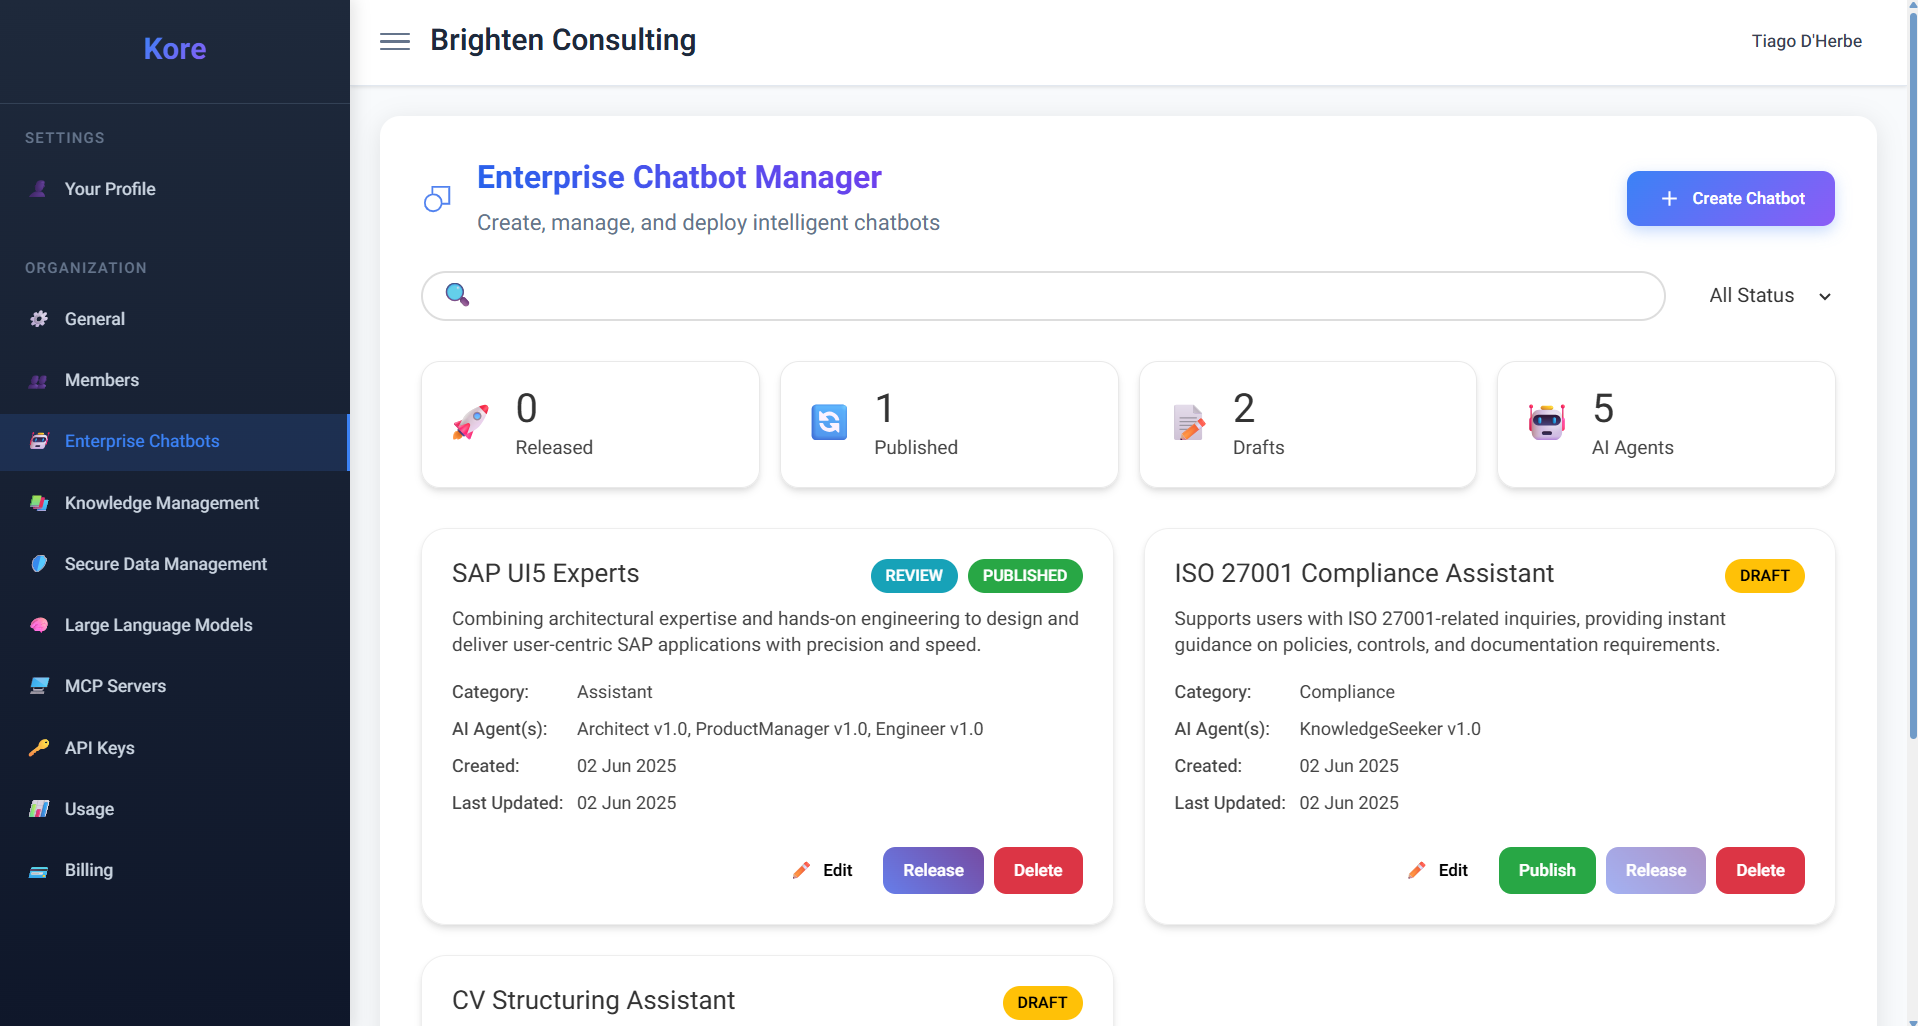Image resolution: width=1918 pixels, height=1026 pixels.
Task: Open Your Profile settings
Action: [x=175, y=189]
